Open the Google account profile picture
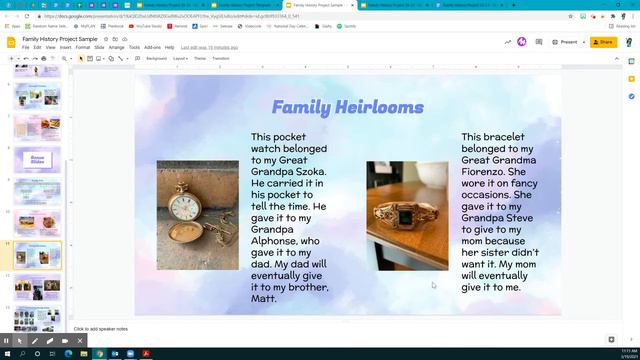The width and height of the screenshot is (640, 360). point(629,42)
